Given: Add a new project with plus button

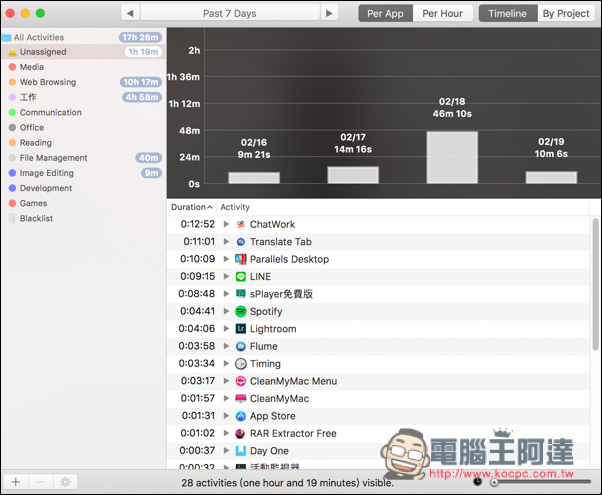Looking at the screenshot, I should (x=16, y=482).
